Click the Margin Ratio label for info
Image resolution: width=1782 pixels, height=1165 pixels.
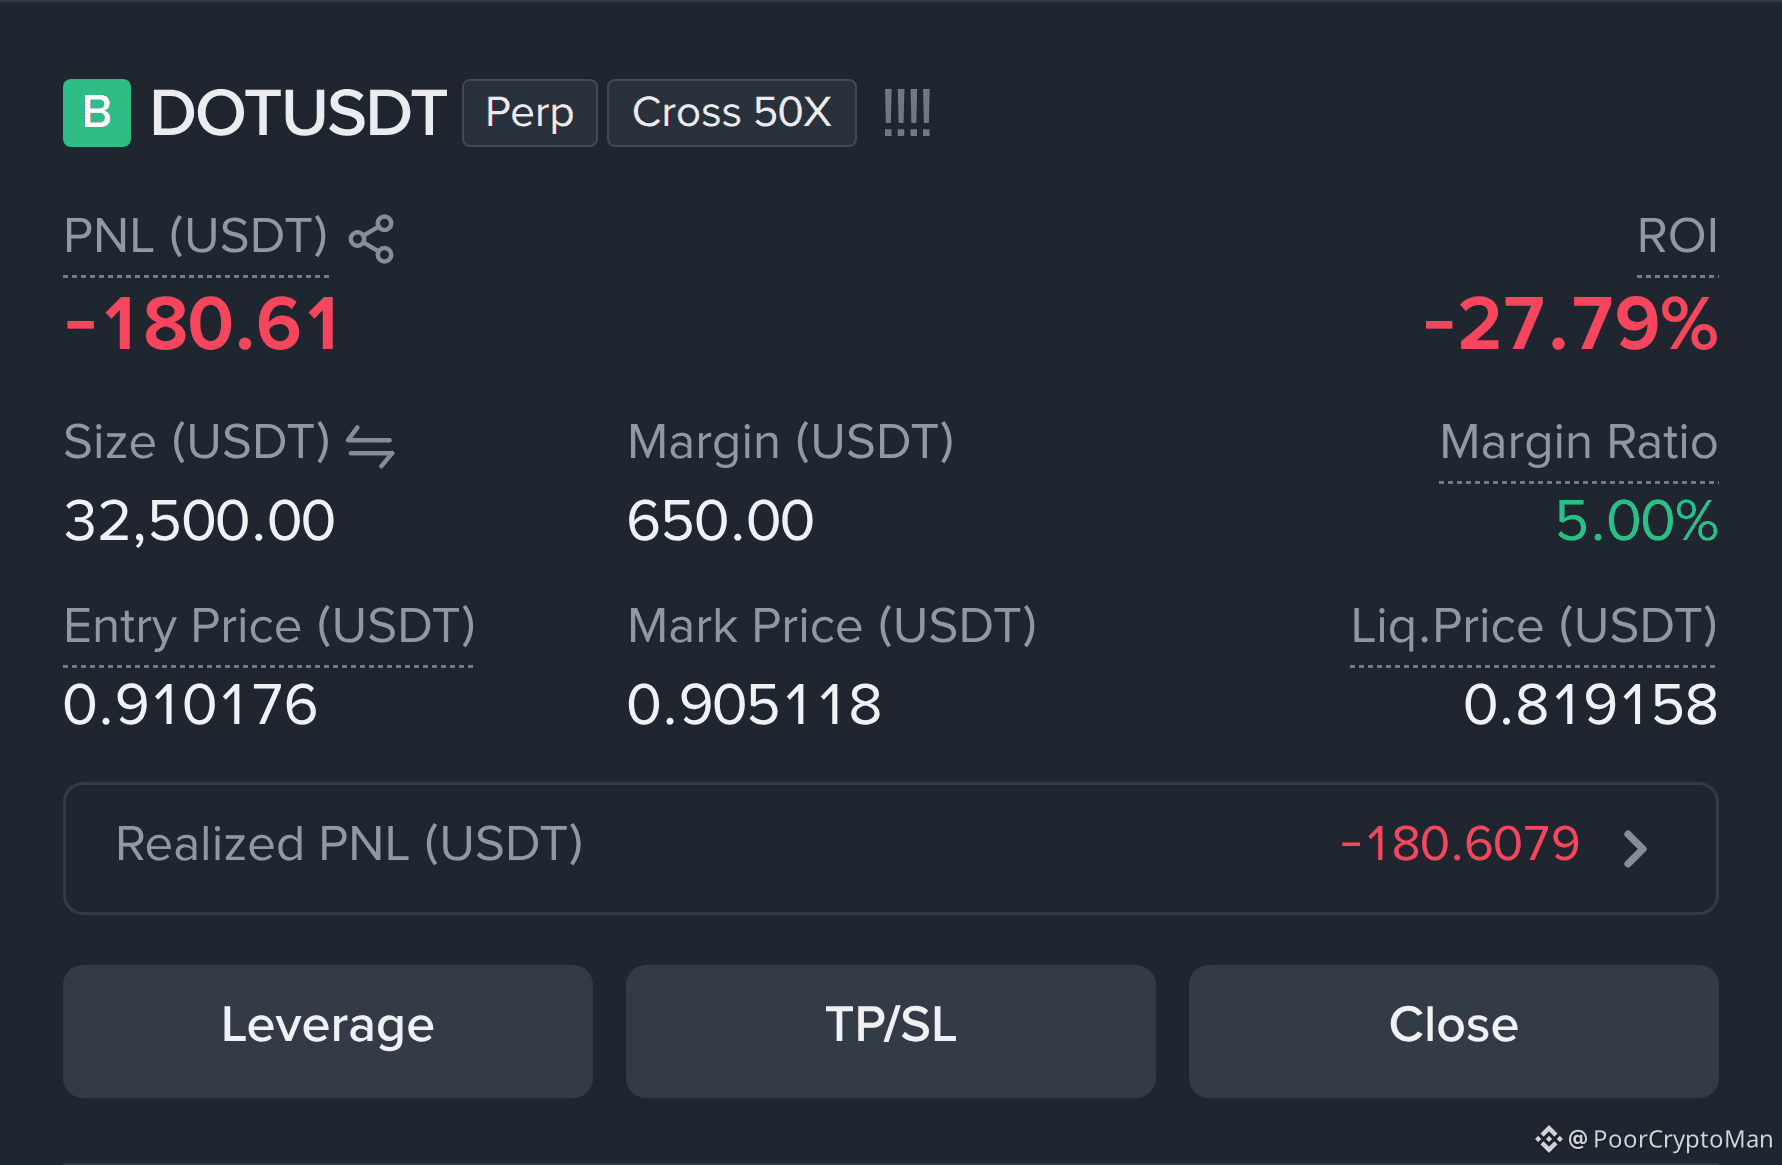[1579, 443]
